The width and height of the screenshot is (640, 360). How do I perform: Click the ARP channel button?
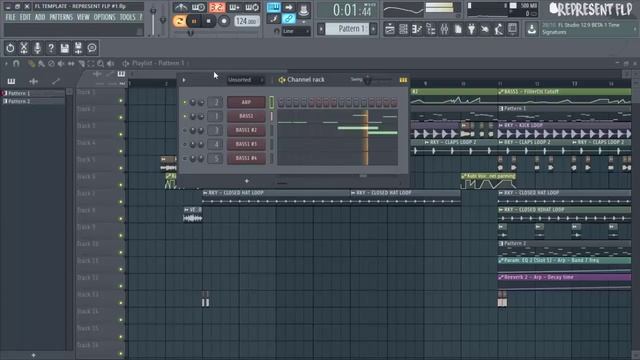pyautogui.click(x=246, y=102)
